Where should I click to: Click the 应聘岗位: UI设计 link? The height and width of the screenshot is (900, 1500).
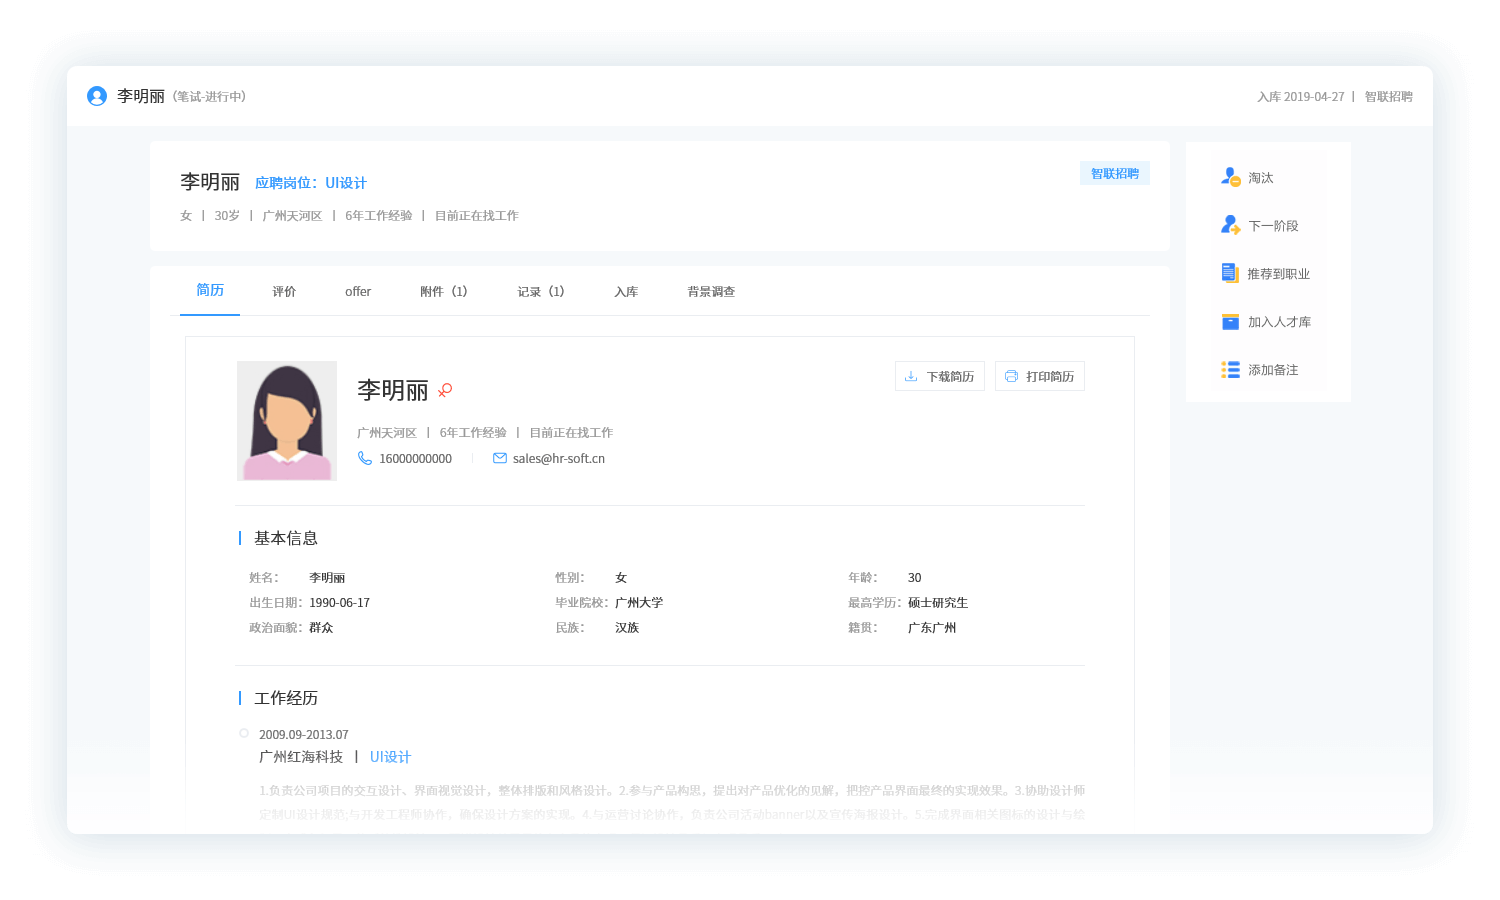click(311, 183)
